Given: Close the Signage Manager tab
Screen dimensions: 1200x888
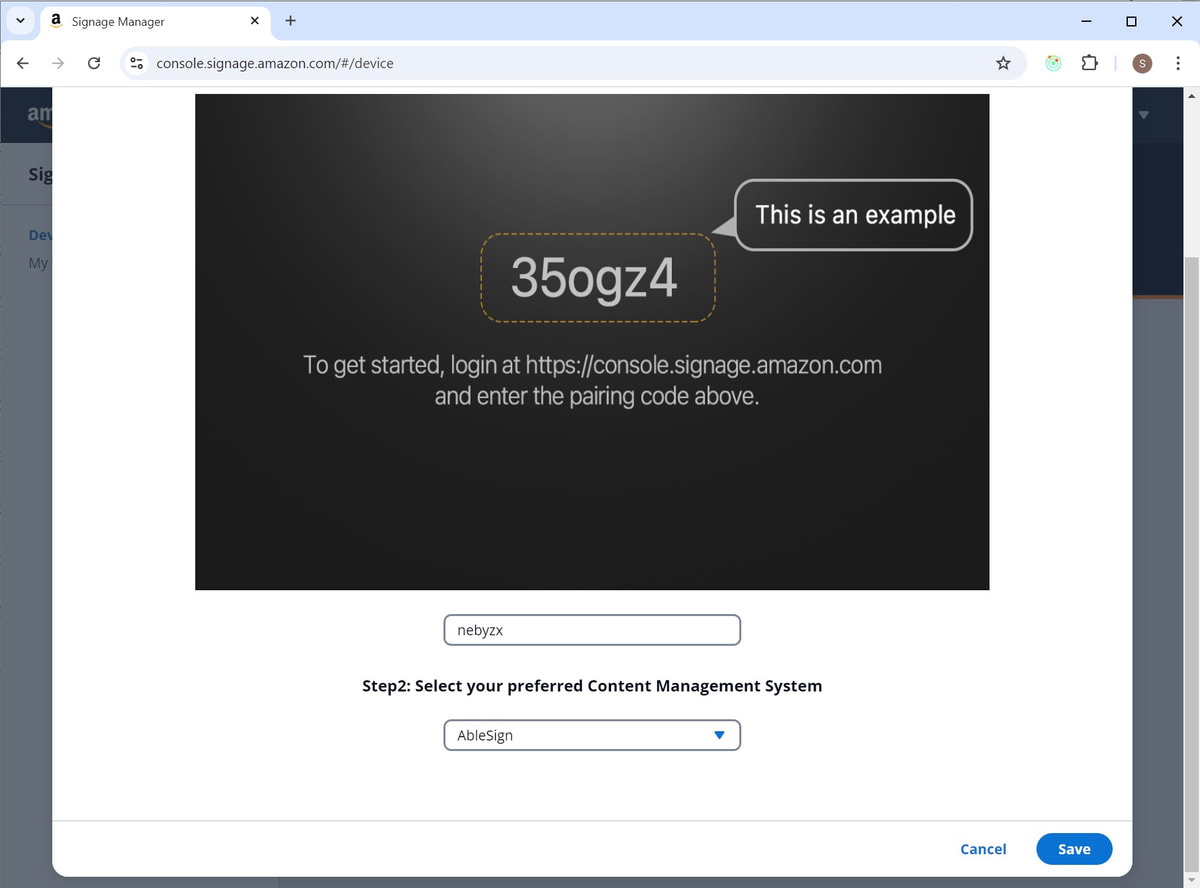Looking at the screenshot, I should [x=255, y=21].
